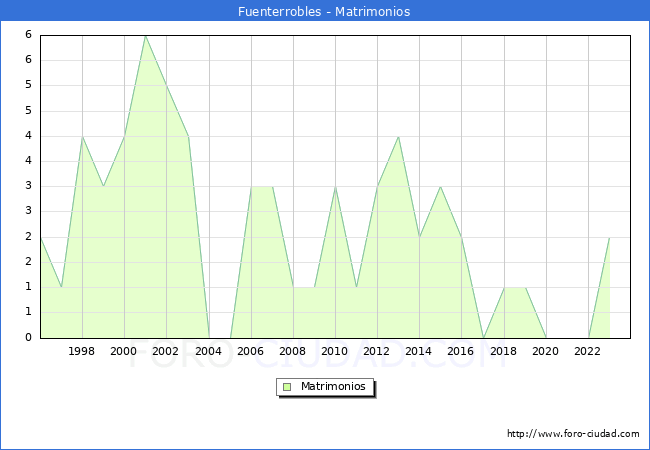The width and height of the screenshot is (650, 450).
Task: Select the 2018 x-axis label
Action: pos(504,351)
